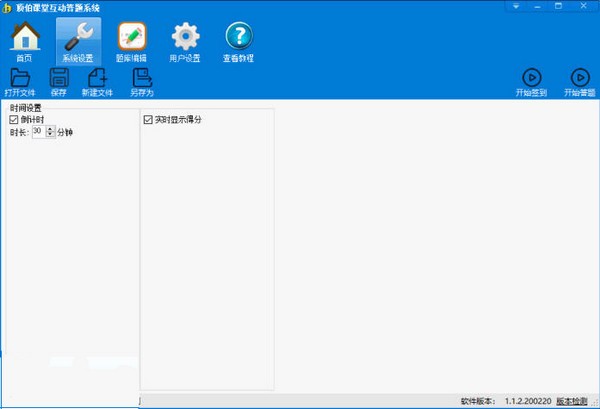
Task: Decrease the 时长 duration spinner value
Action: click(50, 134)
